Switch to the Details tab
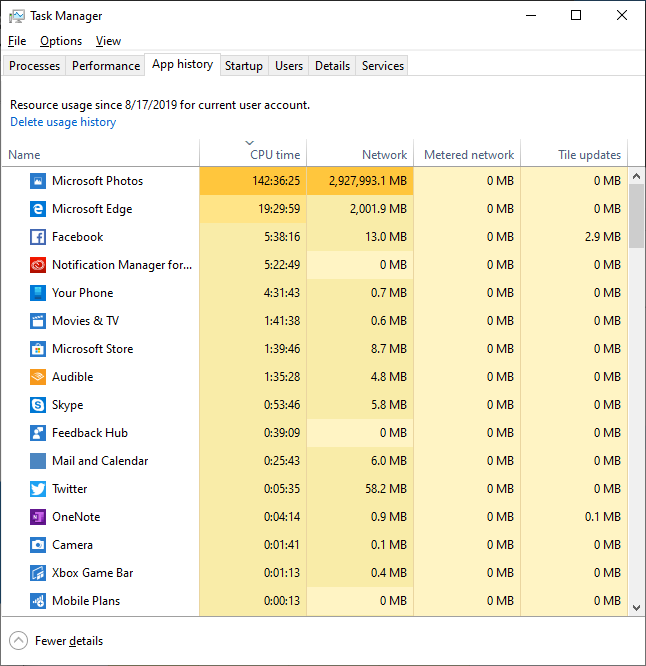646x666 pixels. pos(333,66)
